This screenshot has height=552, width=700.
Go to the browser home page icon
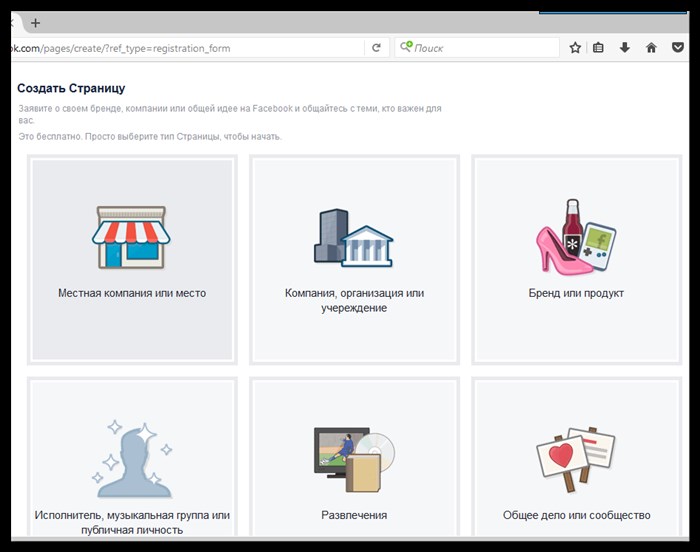click(651, 47)
